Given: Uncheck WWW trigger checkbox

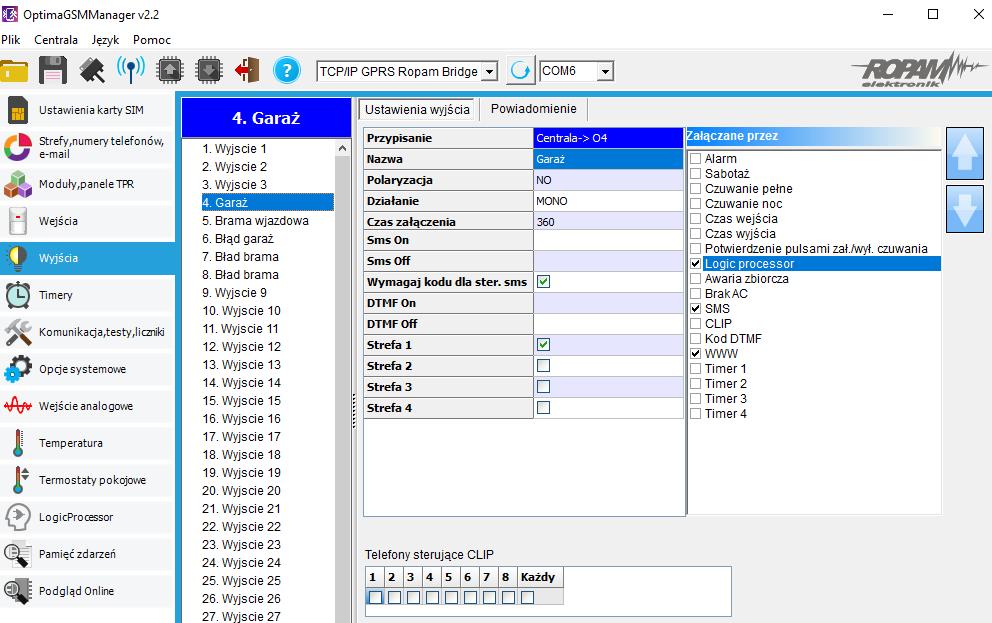Looking at the screenshot, I should click(x=695, y=354).
